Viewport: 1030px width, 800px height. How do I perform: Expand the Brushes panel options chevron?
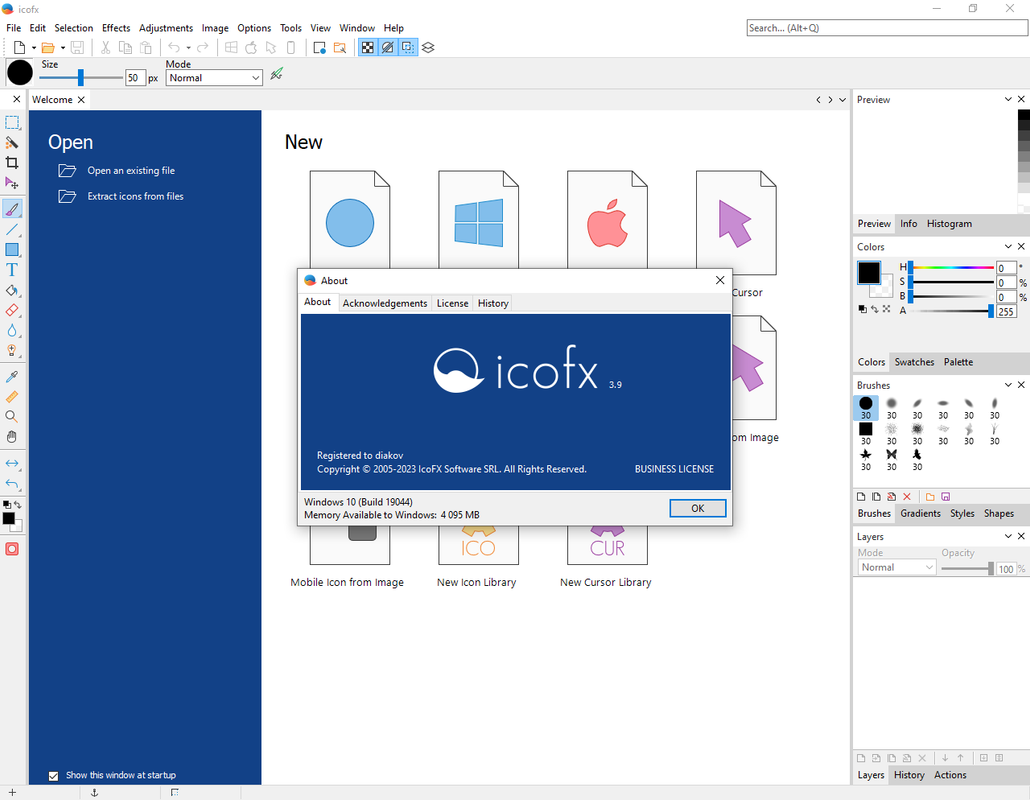click(x=1008, y=385)
